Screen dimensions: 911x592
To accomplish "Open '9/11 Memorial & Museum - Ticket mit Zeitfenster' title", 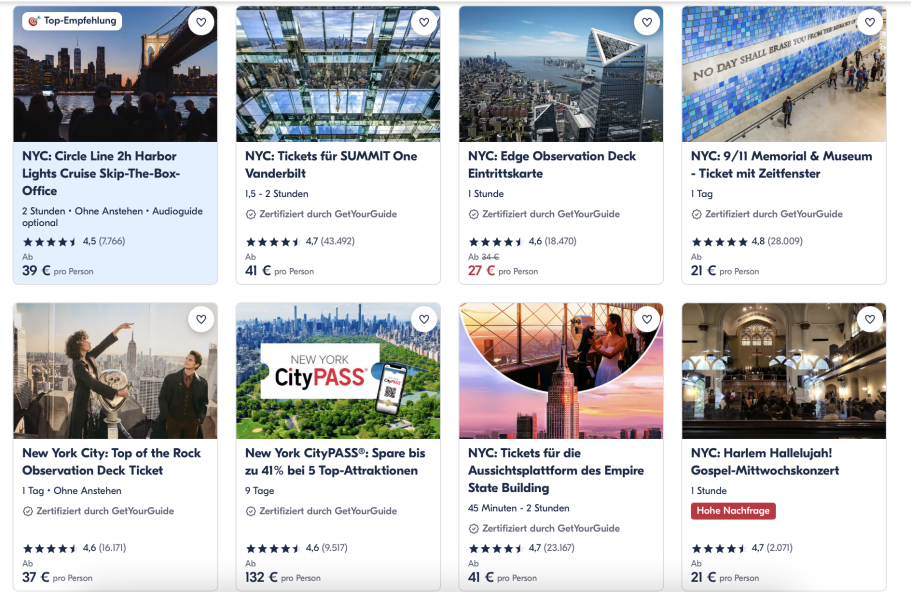I will 781,164.
